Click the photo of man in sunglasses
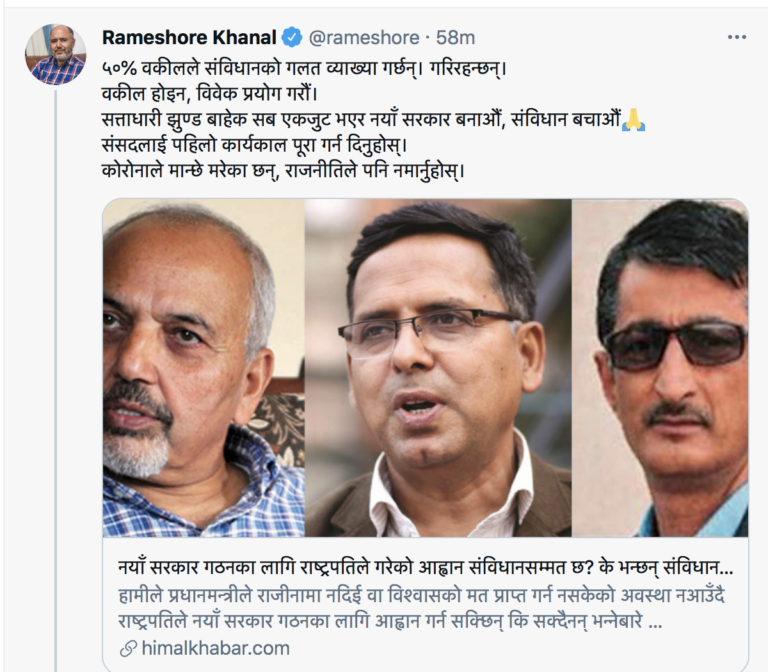Viewport: 768px width, 672px height. tap(660, 368)
